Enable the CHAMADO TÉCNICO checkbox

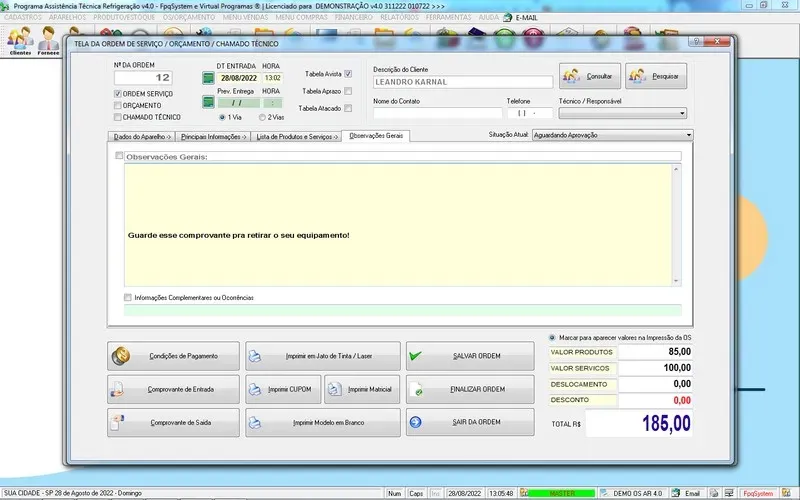(118, 117)
